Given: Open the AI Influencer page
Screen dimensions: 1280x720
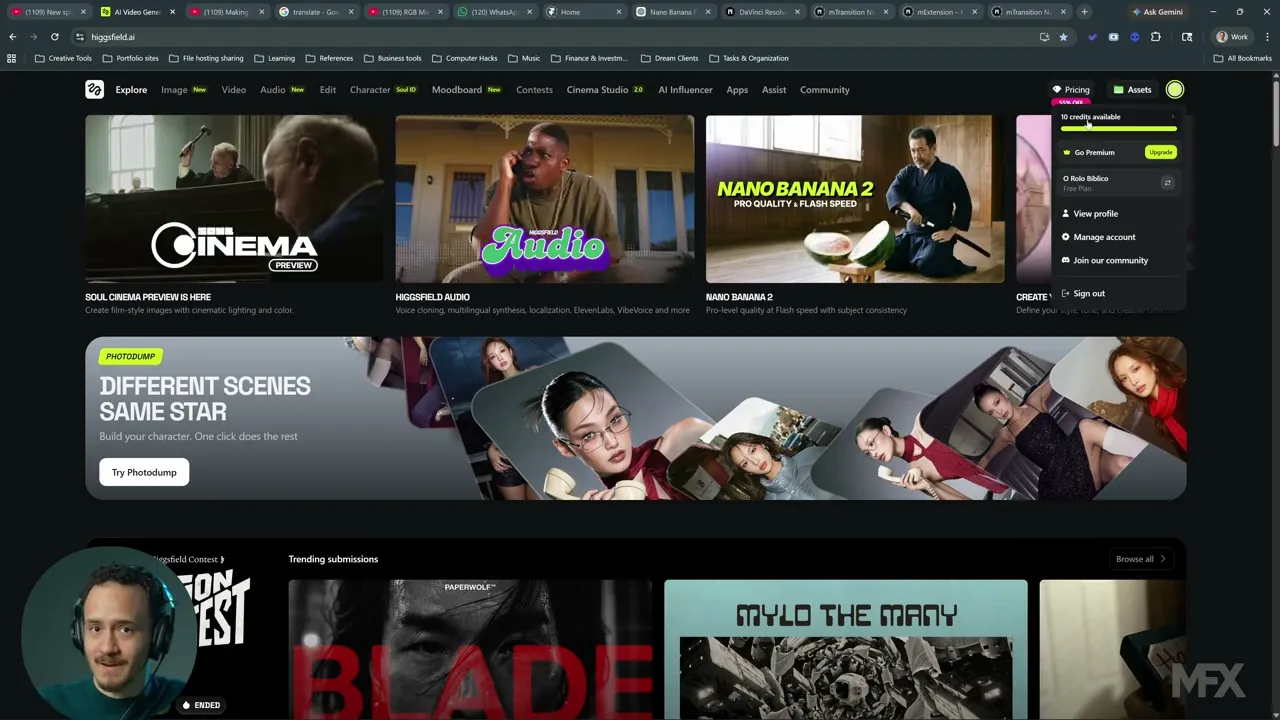Looking at the screenshot, I should pyautogui.click(x=685, y=90).
